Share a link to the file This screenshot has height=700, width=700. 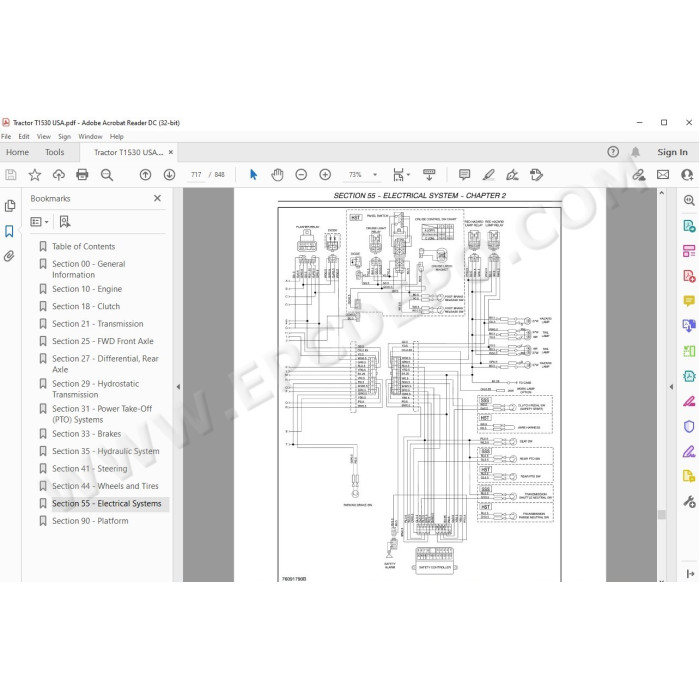[639, 175]
